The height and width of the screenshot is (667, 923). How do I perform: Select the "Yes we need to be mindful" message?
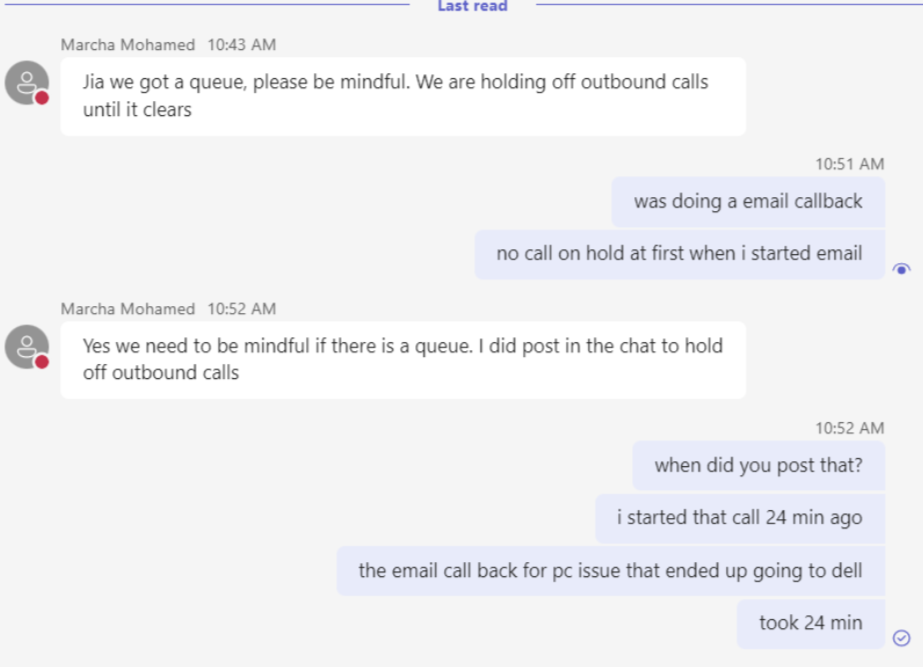tap(402, 359)
